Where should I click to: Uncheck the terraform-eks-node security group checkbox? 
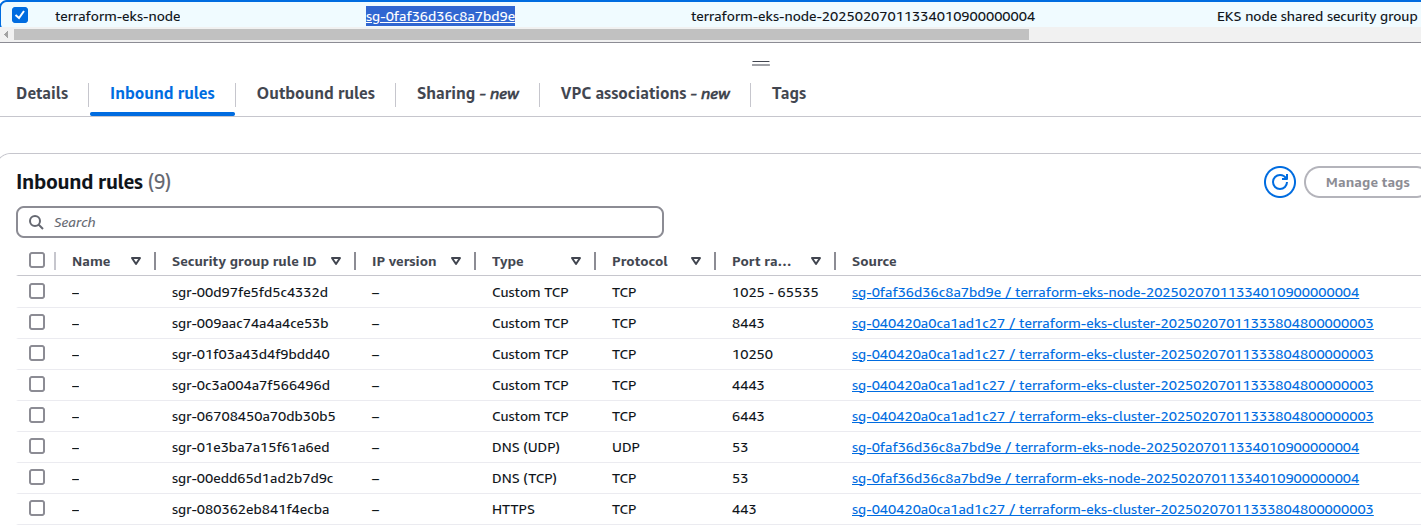[20, 16]
